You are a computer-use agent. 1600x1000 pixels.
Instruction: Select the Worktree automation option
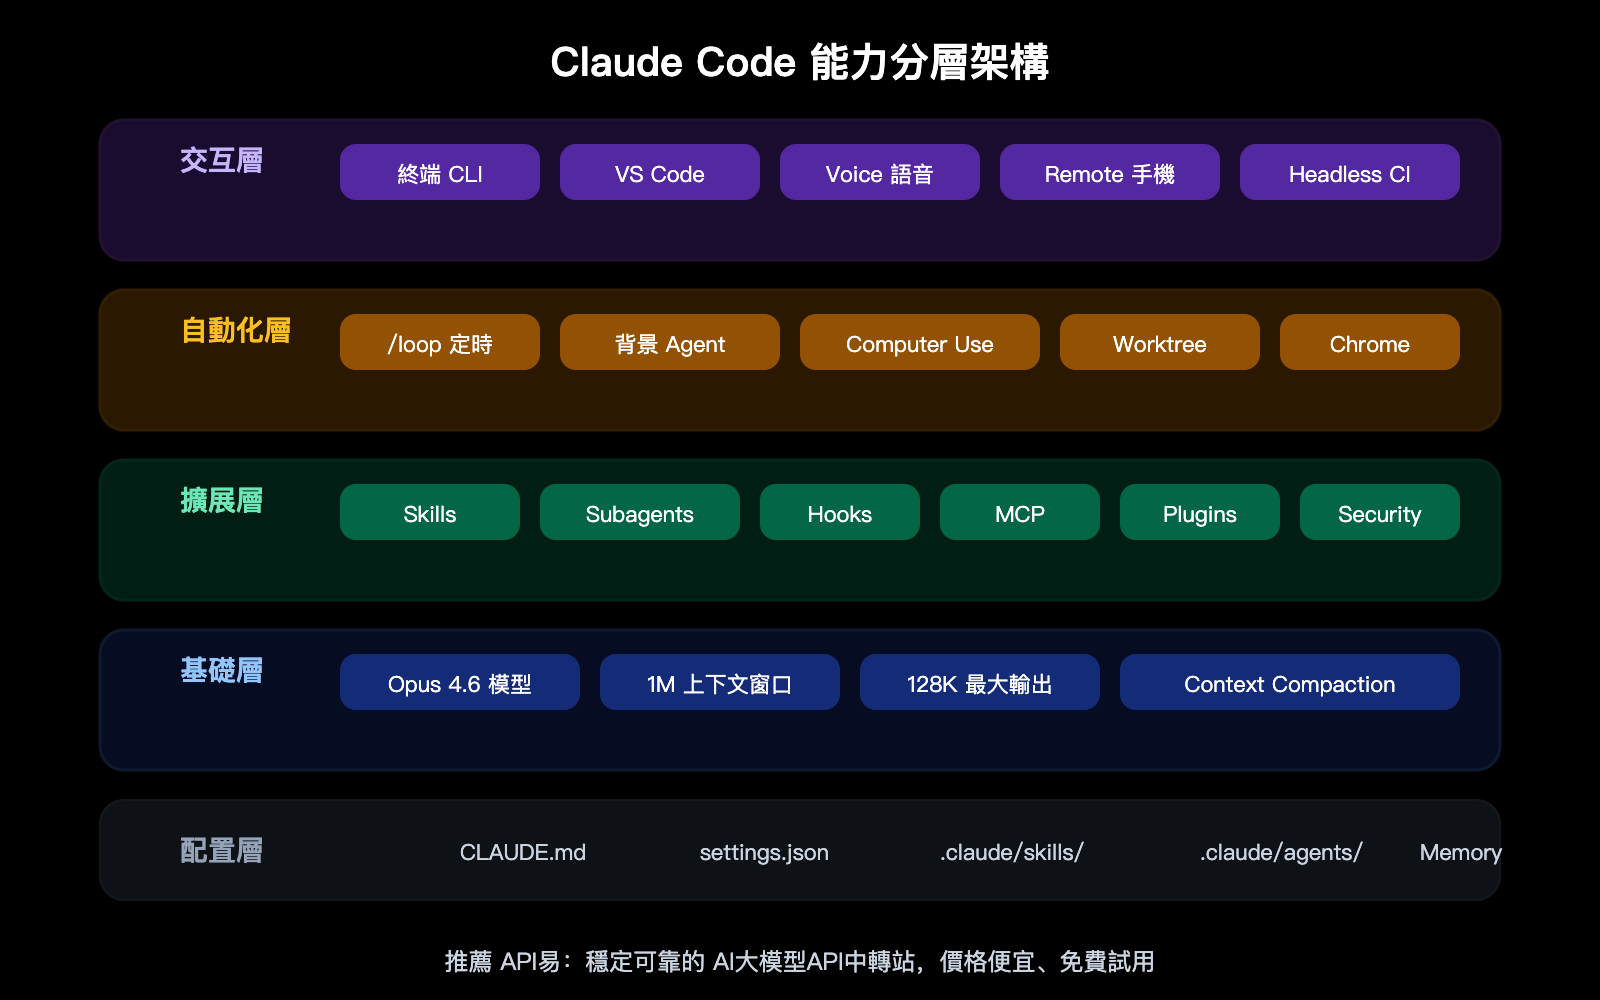tap(1159, 343)
